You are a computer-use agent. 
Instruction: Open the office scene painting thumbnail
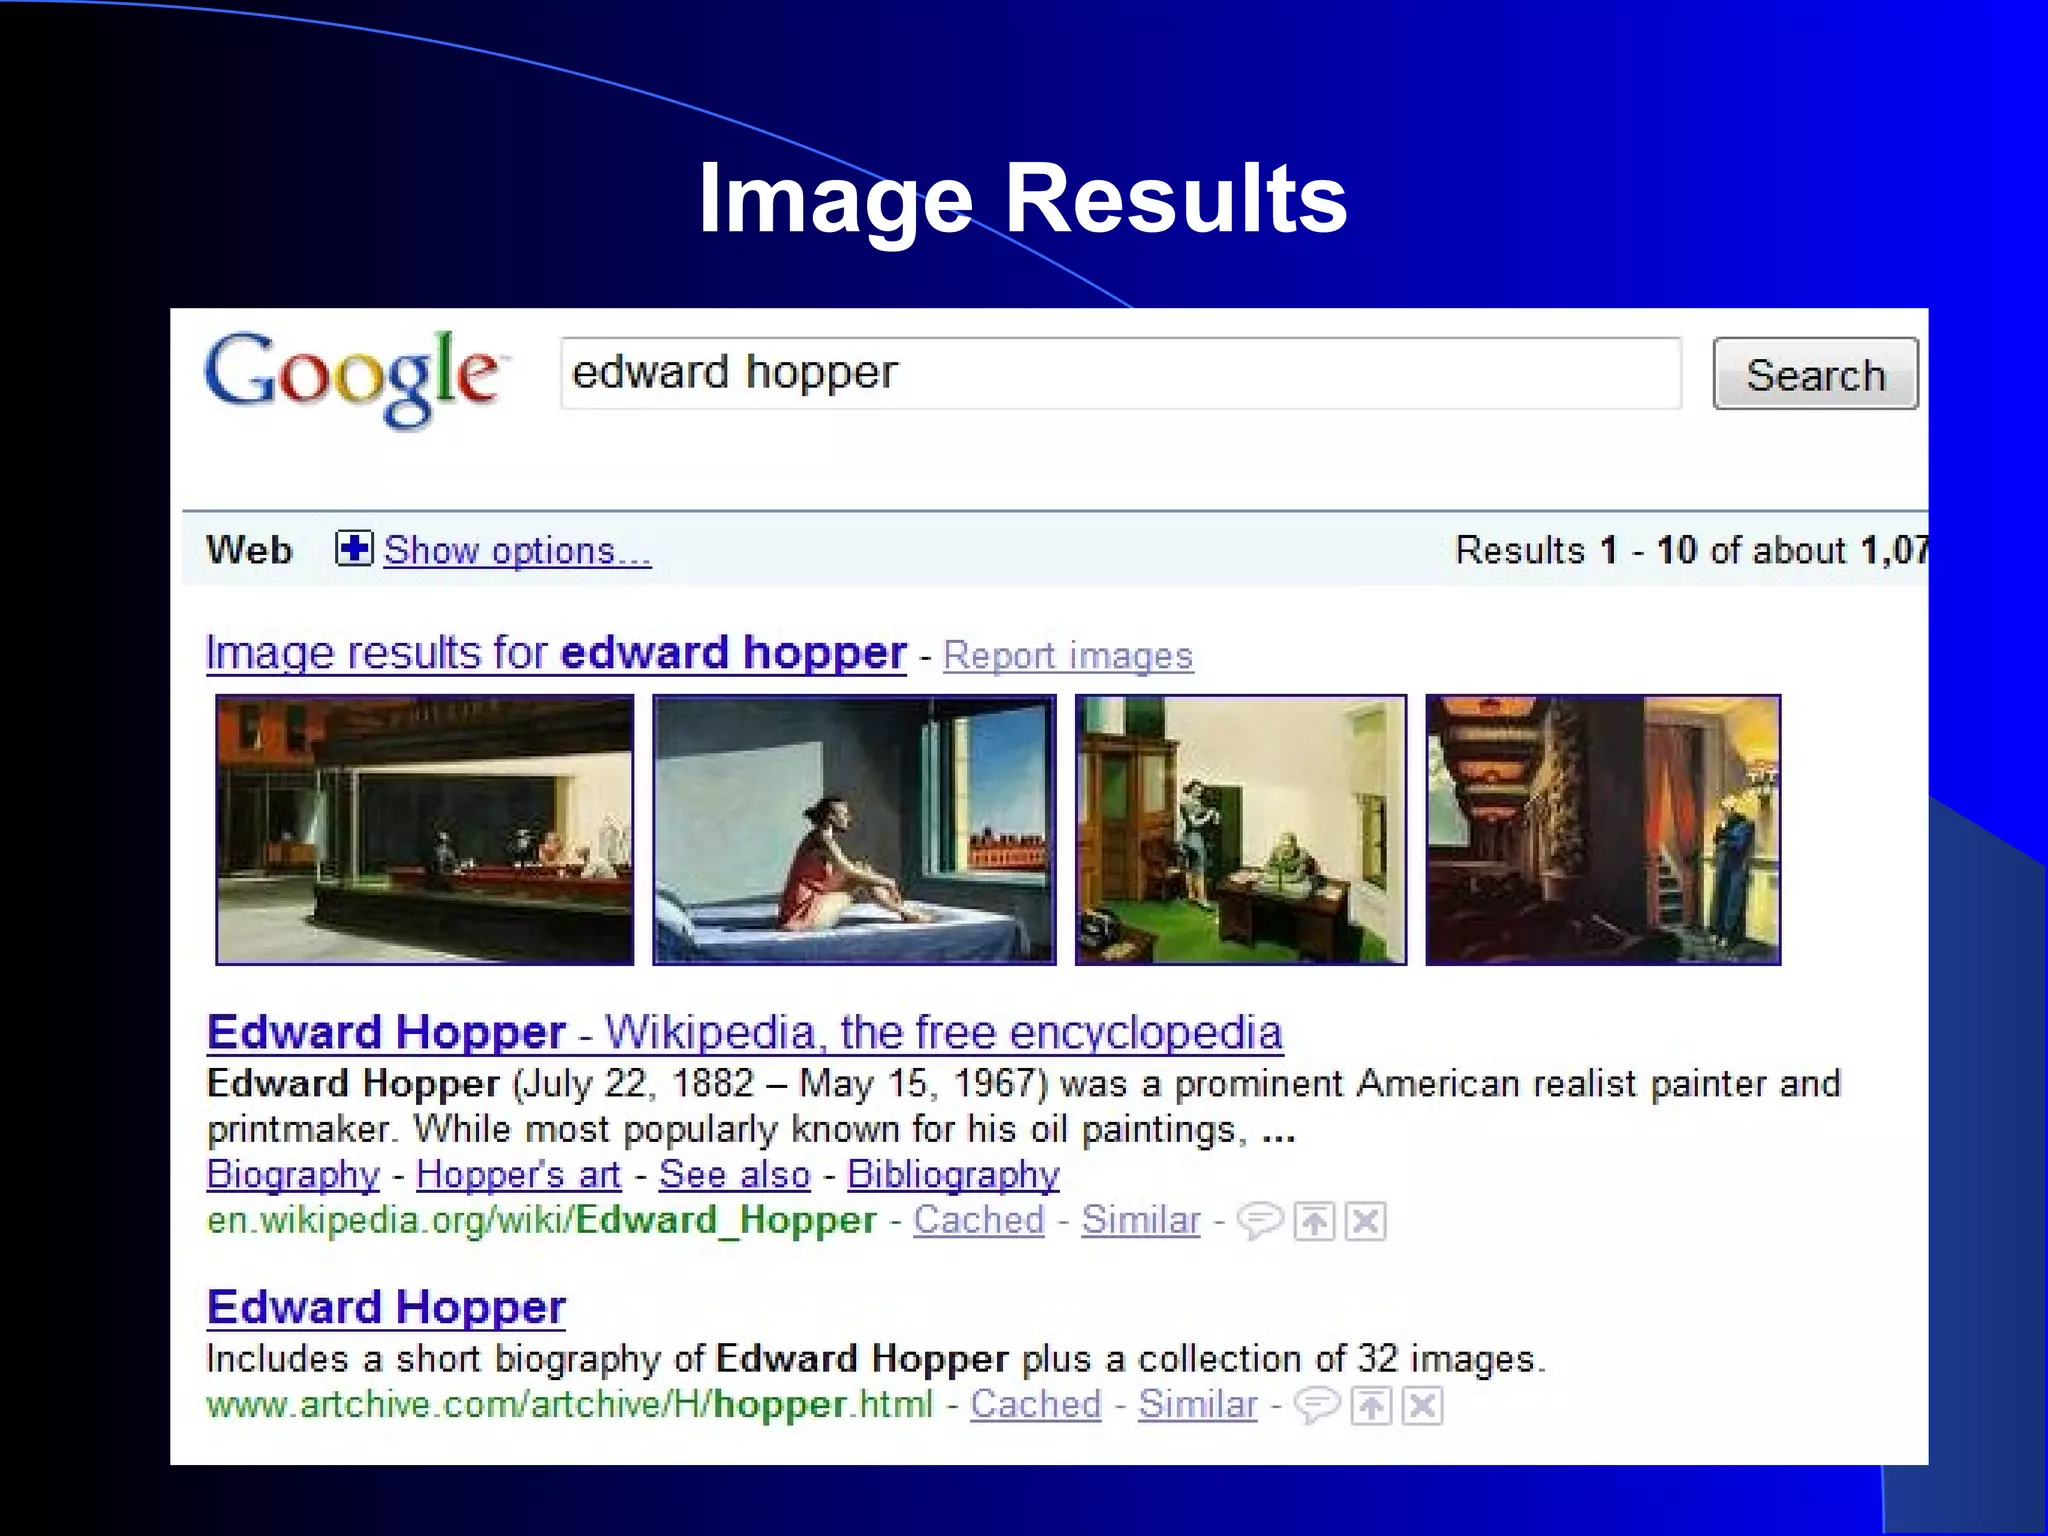pos(1241,830)
